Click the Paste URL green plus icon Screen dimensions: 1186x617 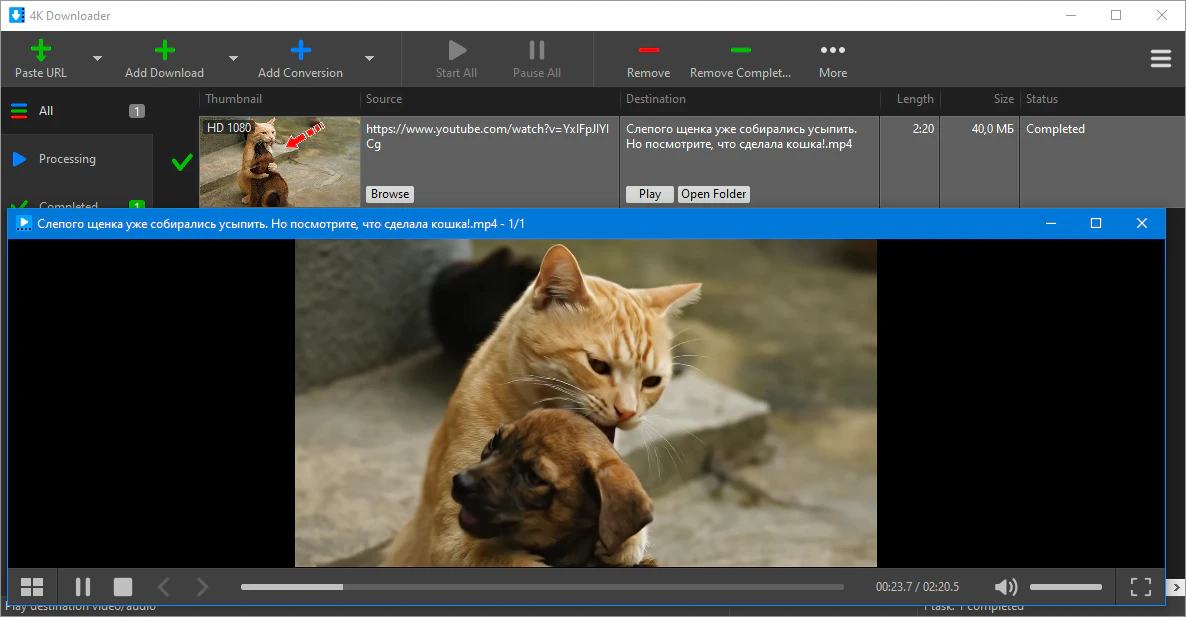(41, 51)
